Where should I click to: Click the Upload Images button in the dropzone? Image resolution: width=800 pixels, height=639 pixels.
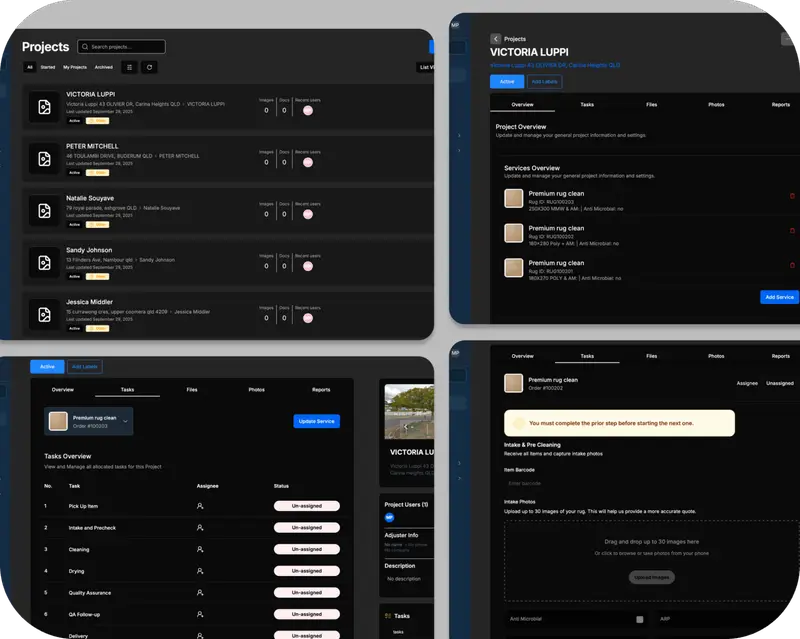point(654,576)
